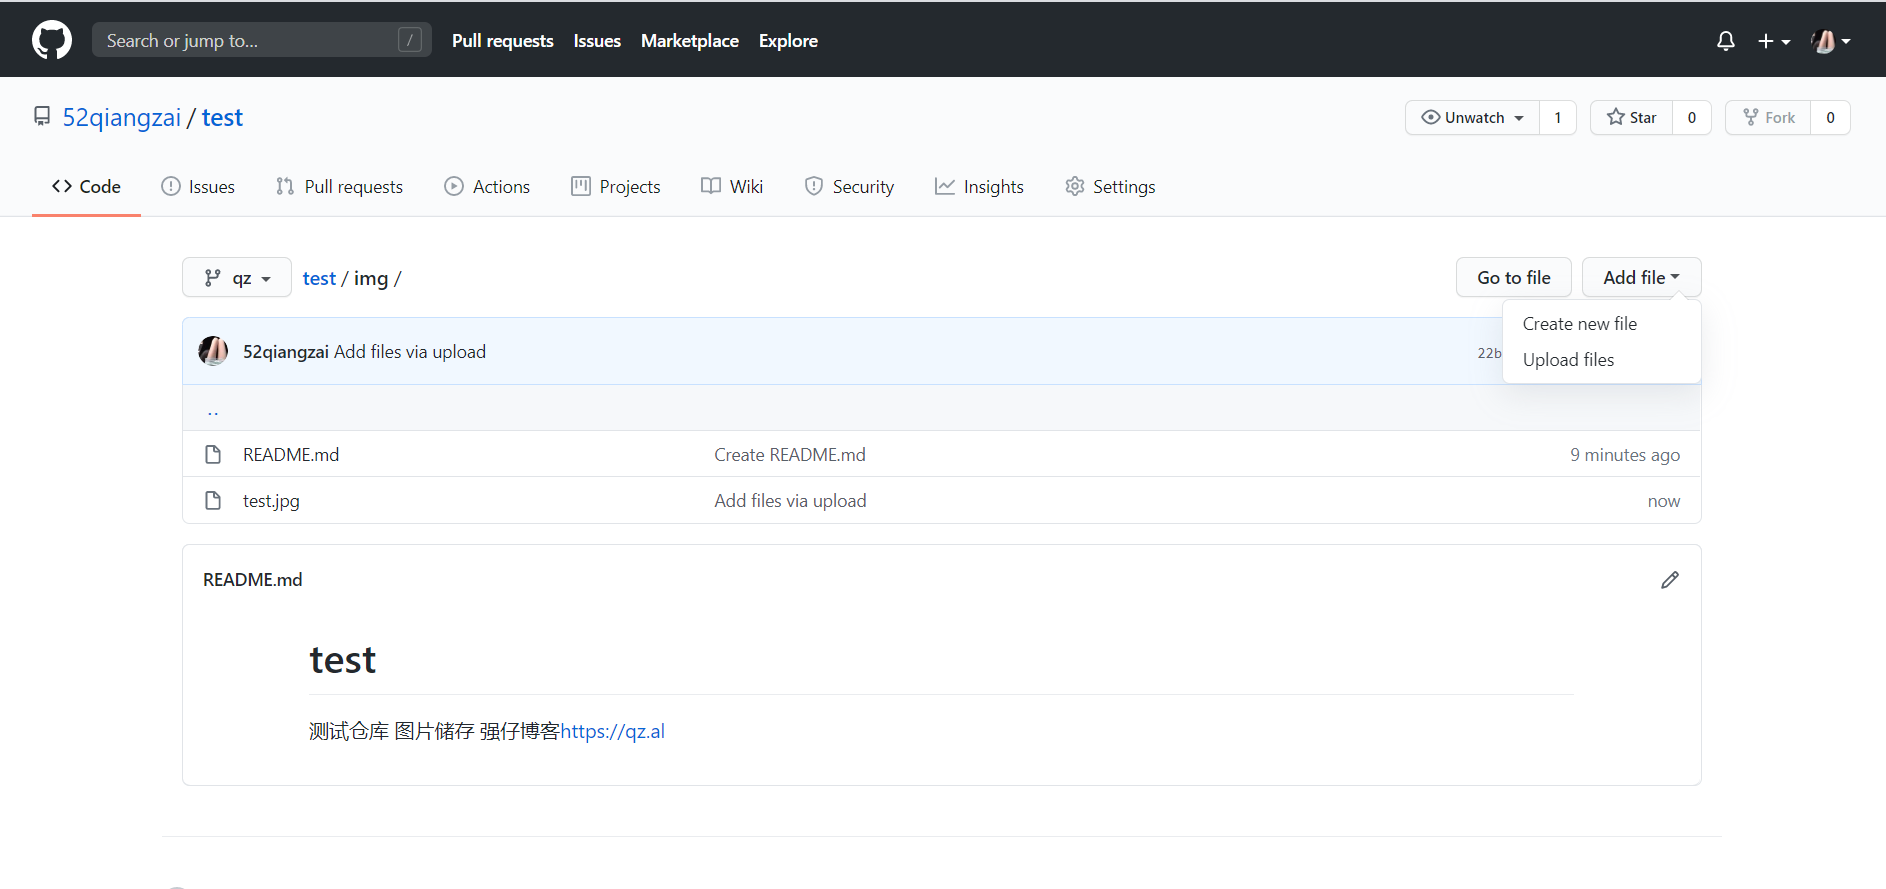Star this repository

click(1631, 118)
